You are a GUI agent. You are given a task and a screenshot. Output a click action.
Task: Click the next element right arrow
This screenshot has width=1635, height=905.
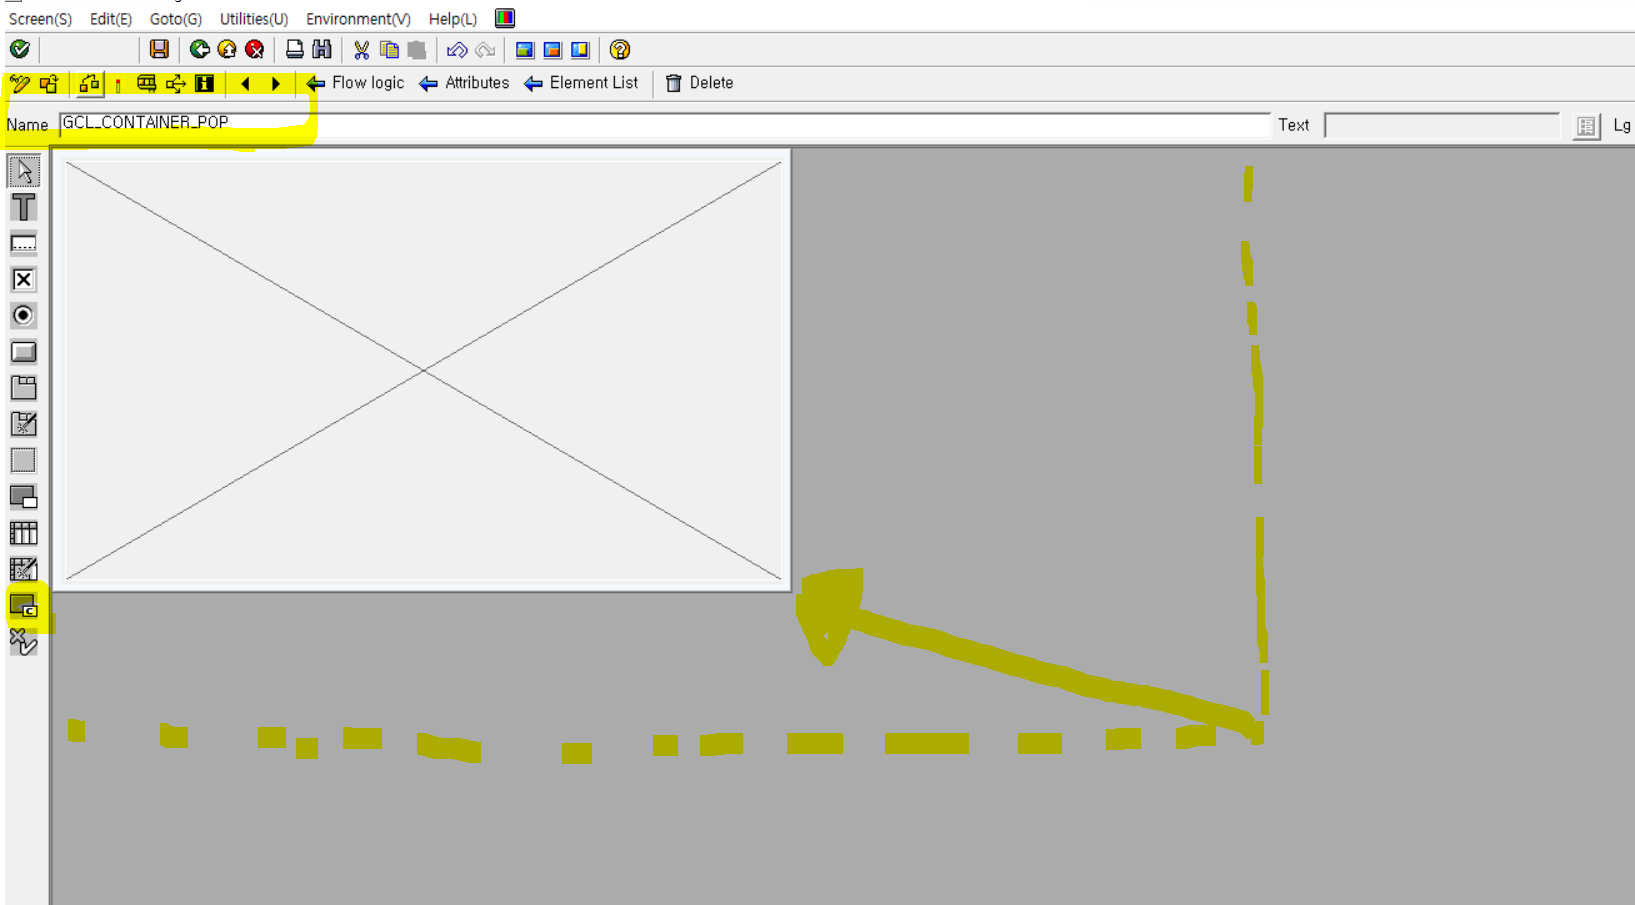point(276,84)
